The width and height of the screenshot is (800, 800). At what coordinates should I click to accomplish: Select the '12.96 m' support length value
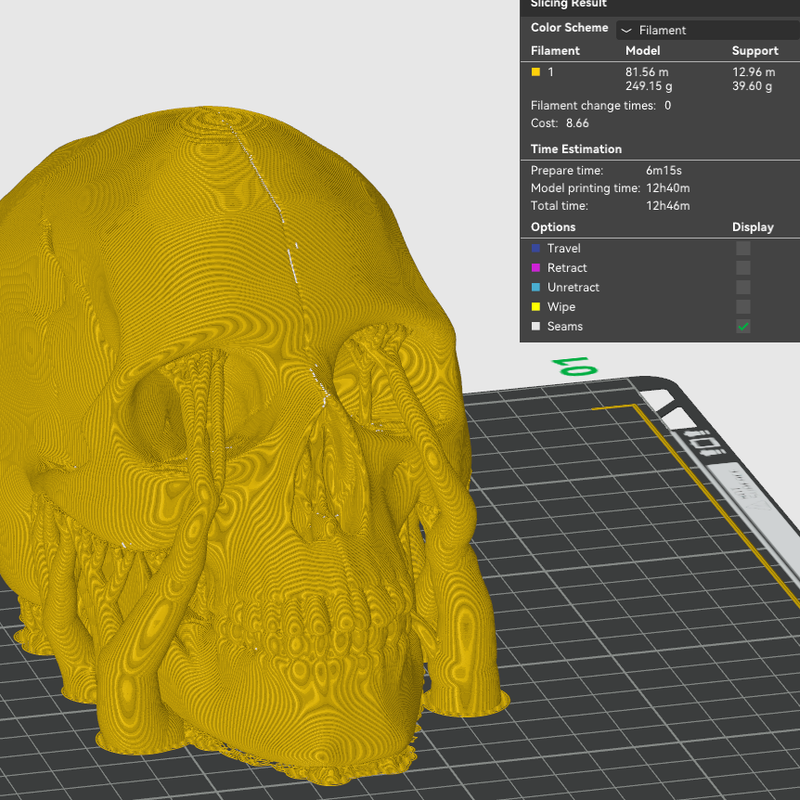(x=754, y=72)
